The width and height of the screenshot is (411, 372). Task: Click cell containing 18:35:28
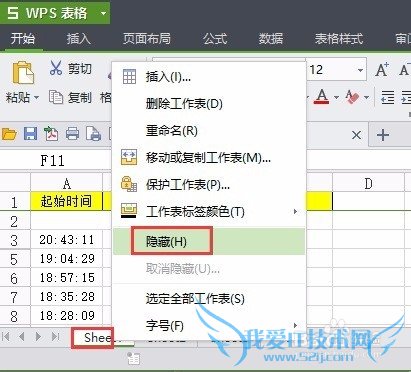pyautogui.click(x=67, y=296)
